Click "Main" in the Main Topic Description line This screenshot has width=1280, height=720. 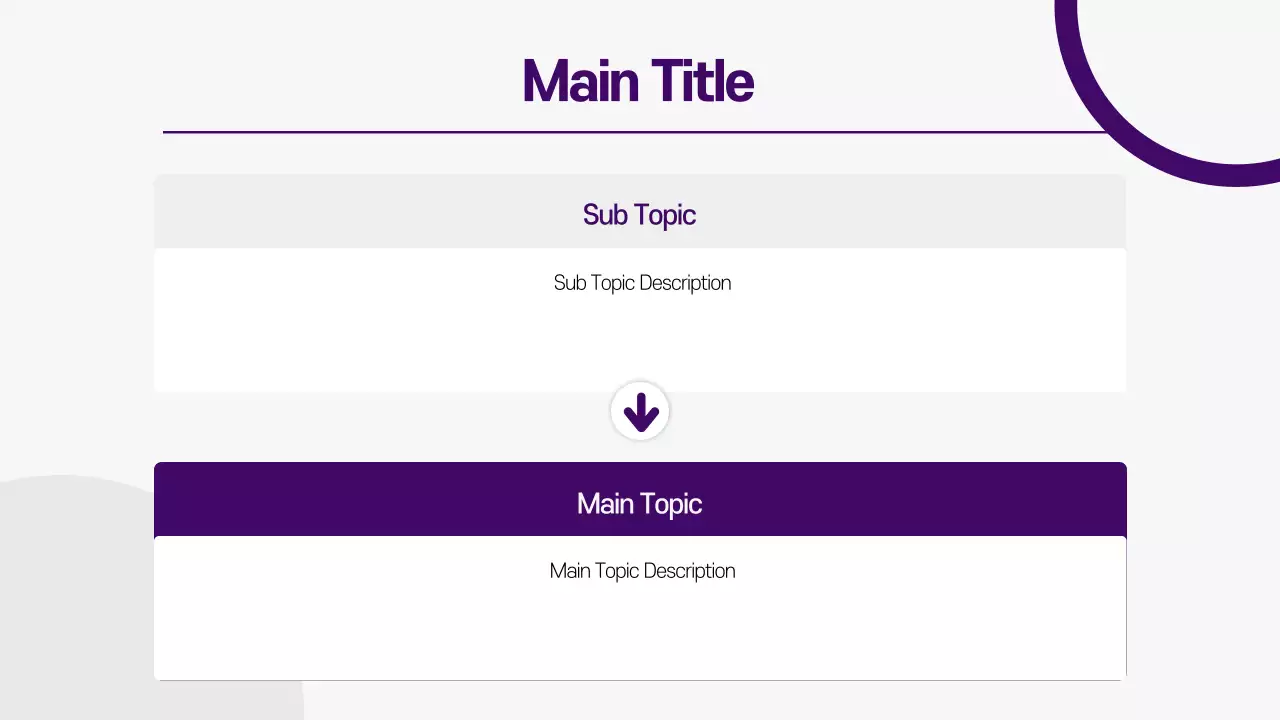pos(570,571)
